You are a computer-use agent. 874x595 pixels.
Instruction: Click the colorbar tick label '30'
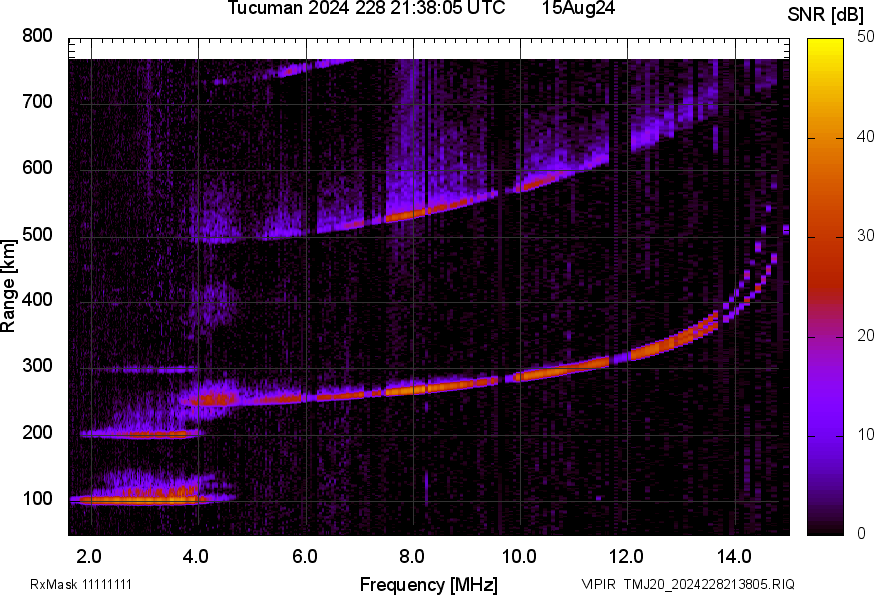point(865,235)
